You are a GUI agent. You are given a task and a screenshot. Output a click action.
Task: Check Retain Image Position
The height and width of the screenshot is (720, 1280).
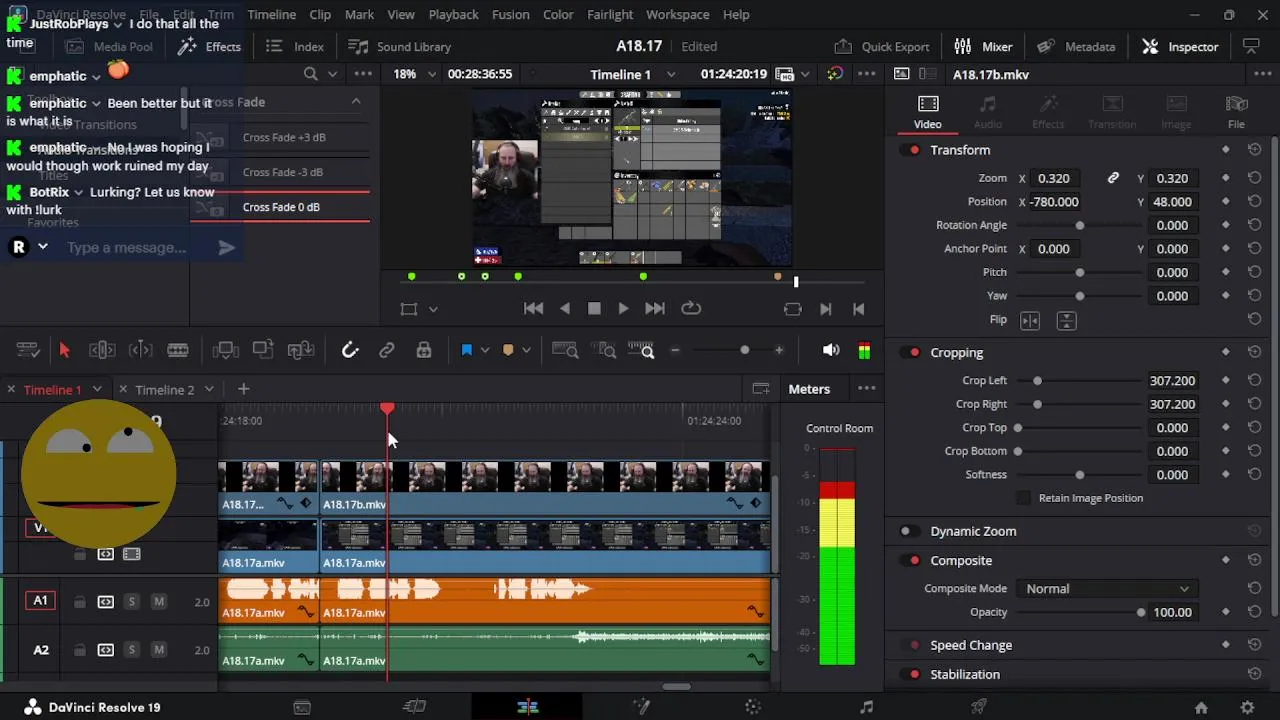click(x=1023, y=498)
